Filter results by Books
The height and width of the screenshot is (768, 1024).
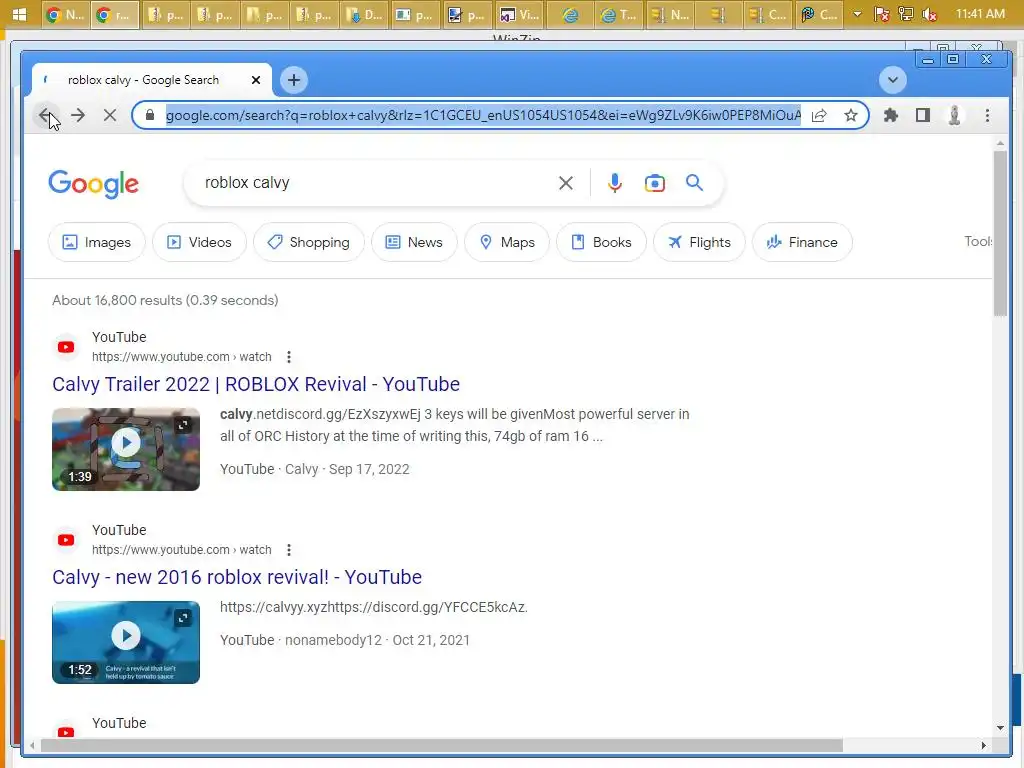[x=601, y=242]
